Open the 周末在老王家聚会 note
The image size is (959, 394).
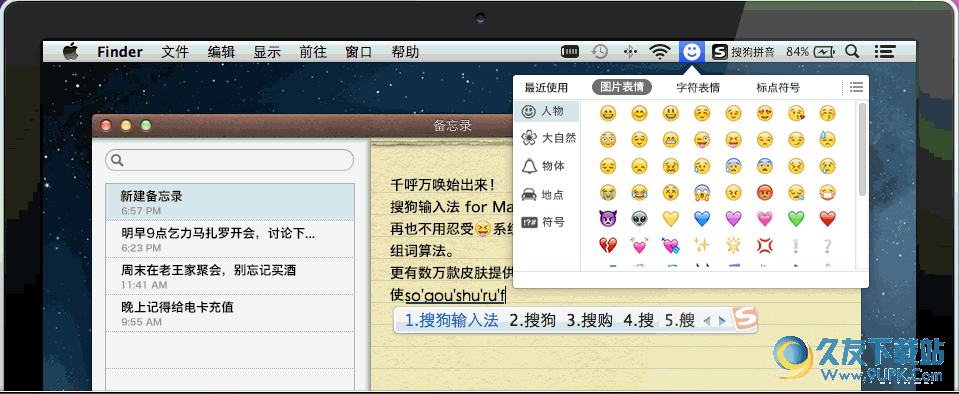(x=230, y=276)
